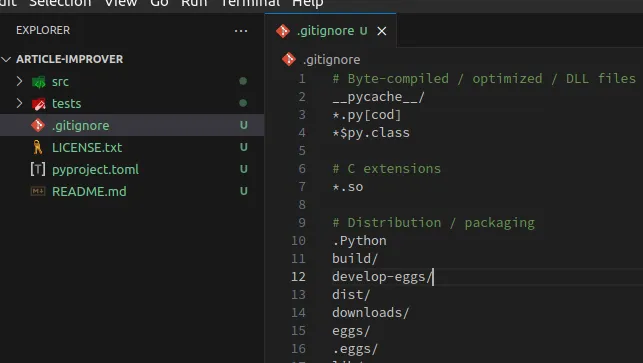Open the Go menu
The image size is (643, 363).
coord(159,3)
